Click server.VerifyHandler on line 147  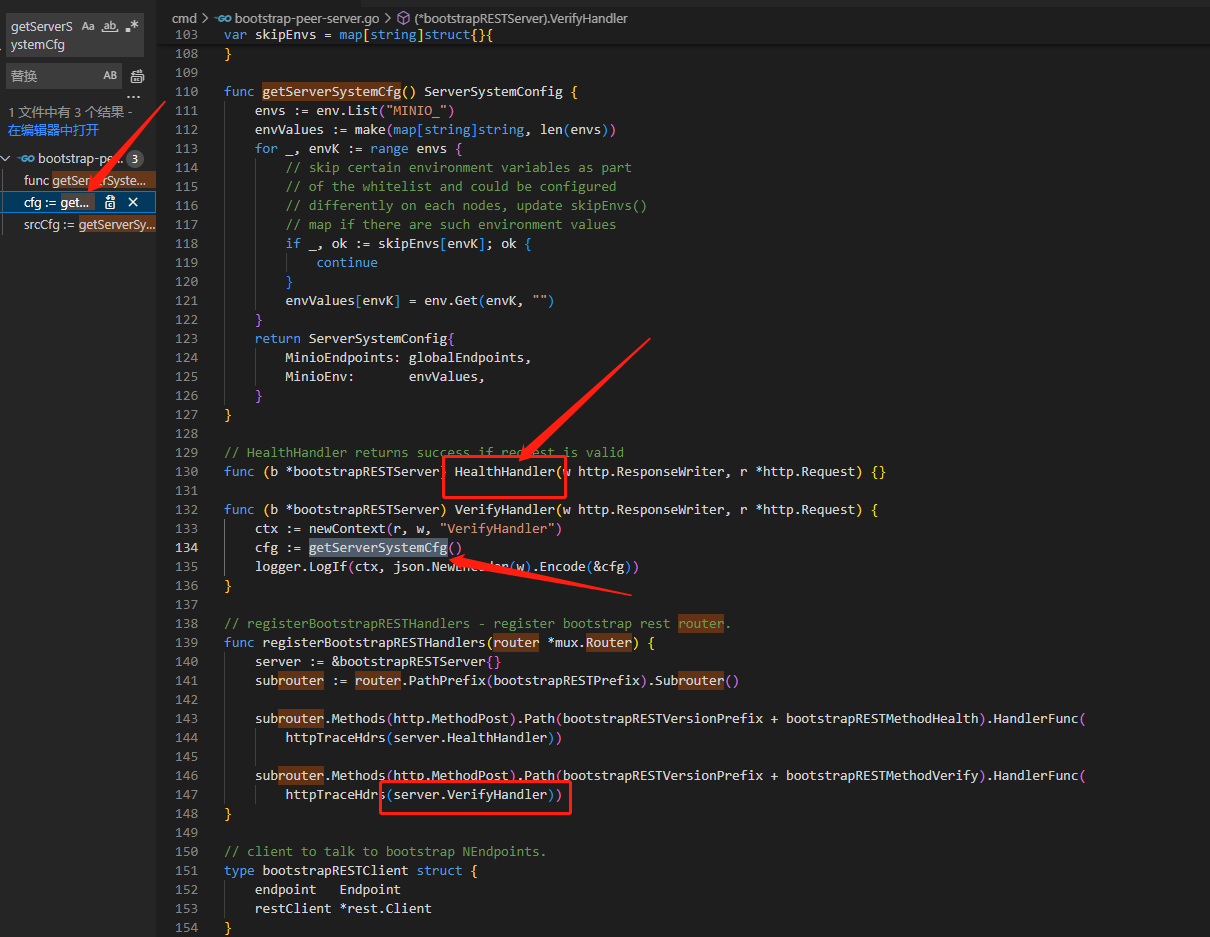click(471, 795)
